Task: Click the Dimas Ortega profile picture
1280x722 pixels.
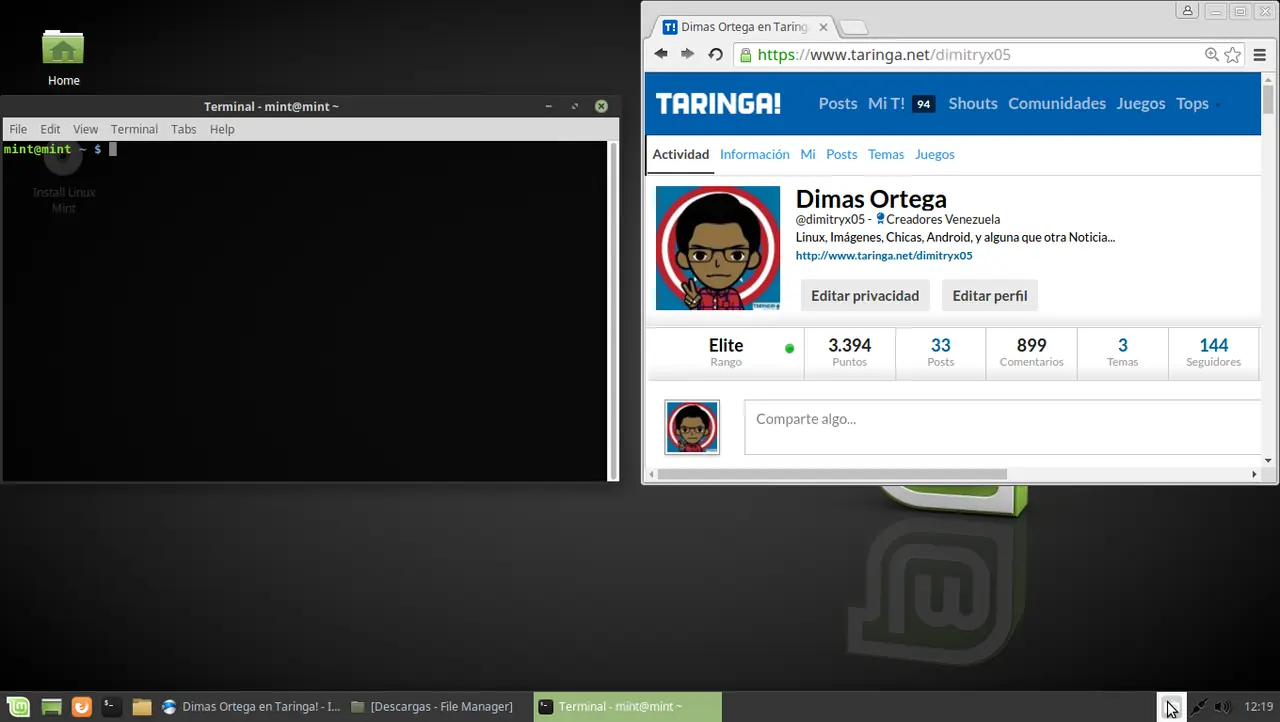Action: (x=717, y=247)
